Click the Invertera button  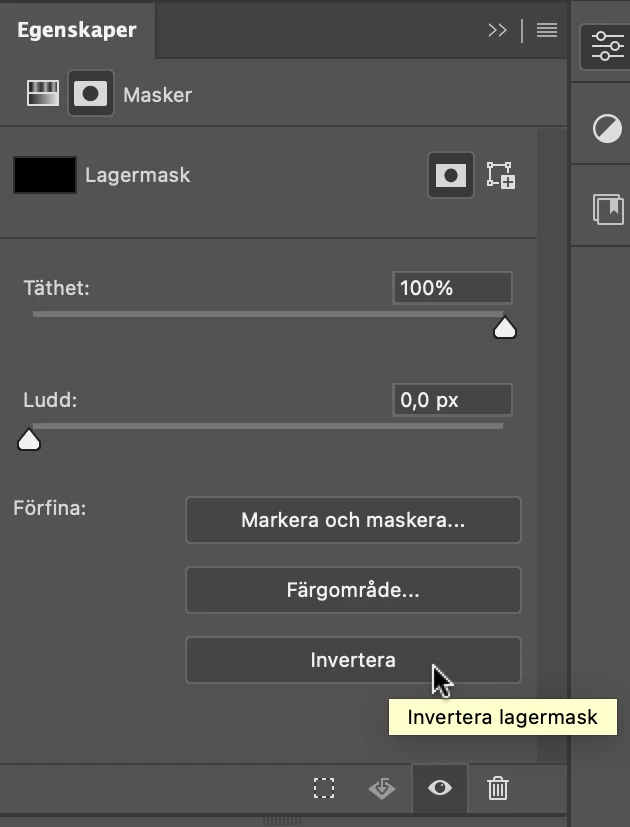[353, 660]
